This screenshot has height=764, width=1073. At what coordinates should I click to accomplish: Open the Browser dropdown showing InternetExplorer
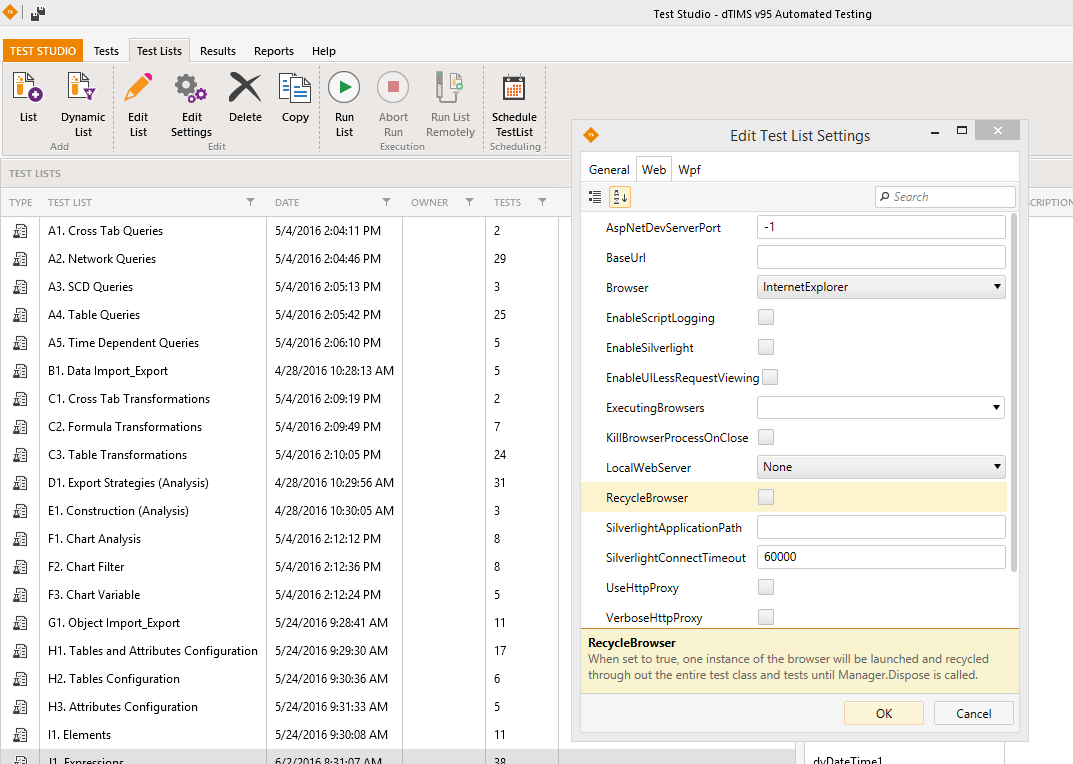pos(881,287)
